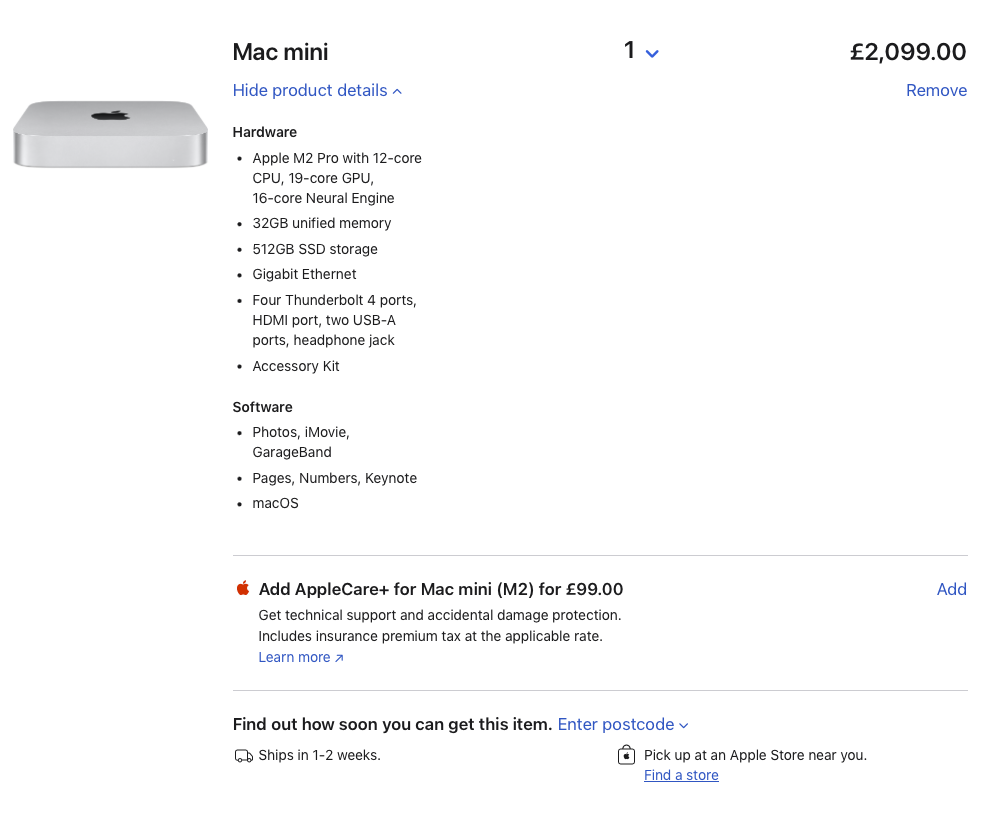Click the Find out how soon heading
This screenshot has width=1003, height=836.
392,724
